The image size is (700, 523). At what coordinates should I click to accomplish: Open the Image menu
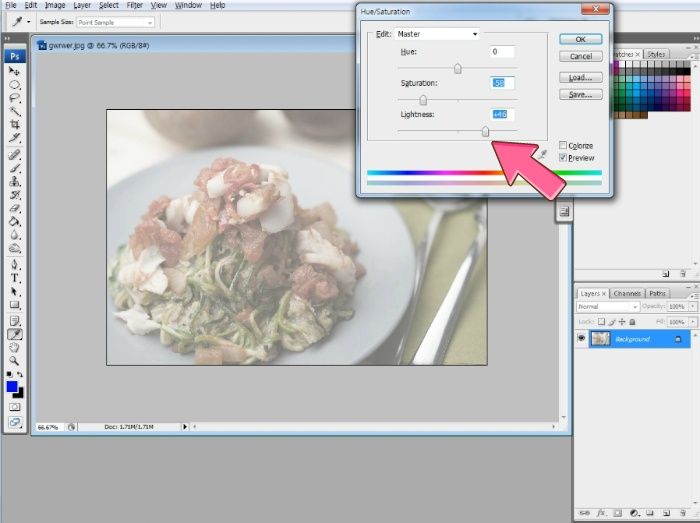(55, 5)
